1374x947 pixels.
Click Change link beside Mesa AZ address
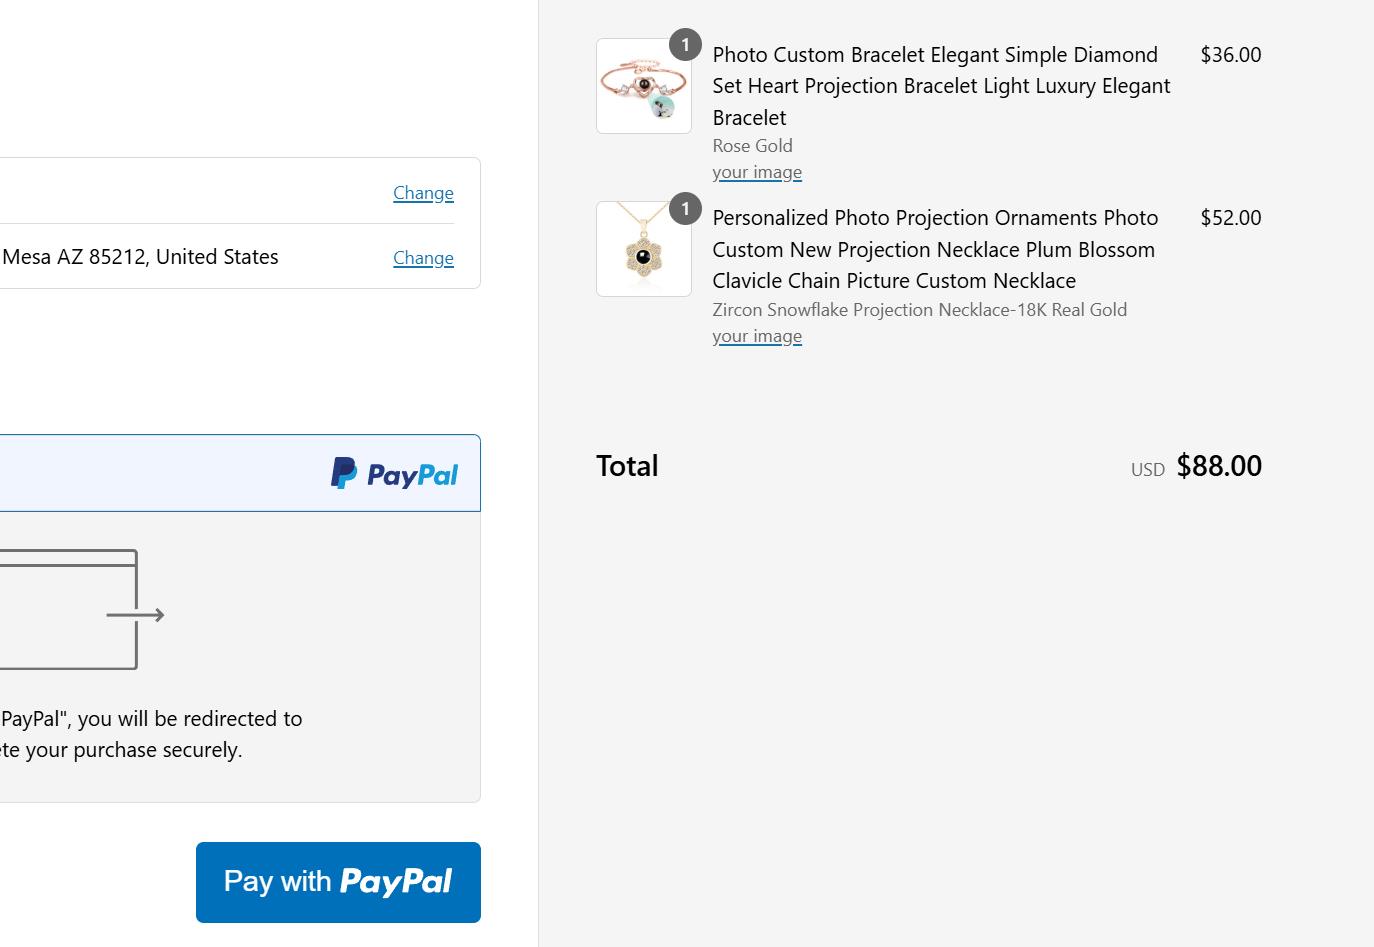coord(423,257)
